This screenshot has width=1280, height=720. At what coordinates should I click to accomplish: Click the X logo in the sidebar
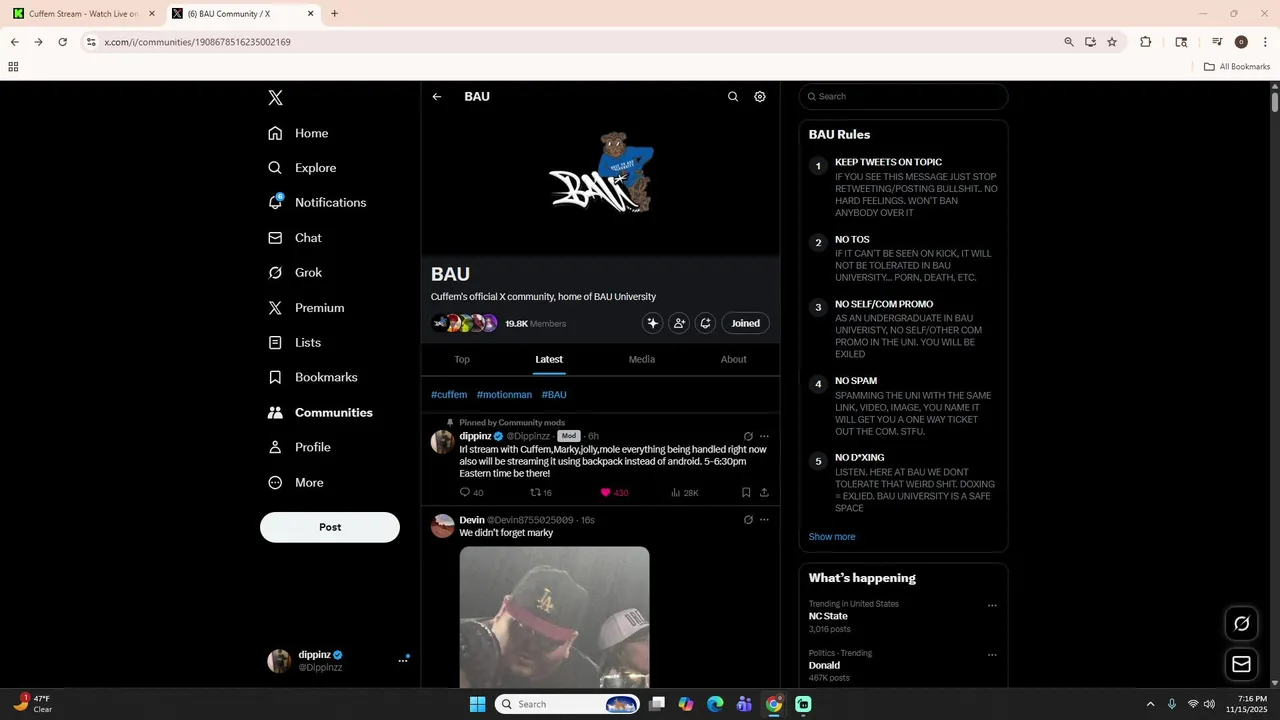[x=275, y=98]
